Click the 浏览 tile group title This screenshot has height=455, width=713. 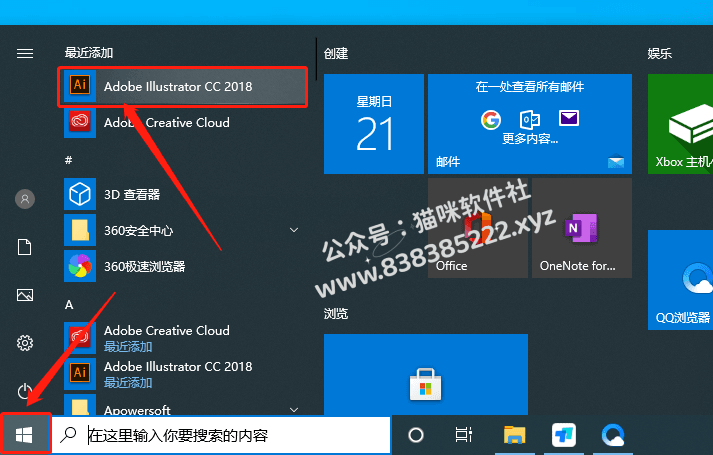tap(336, 314)
